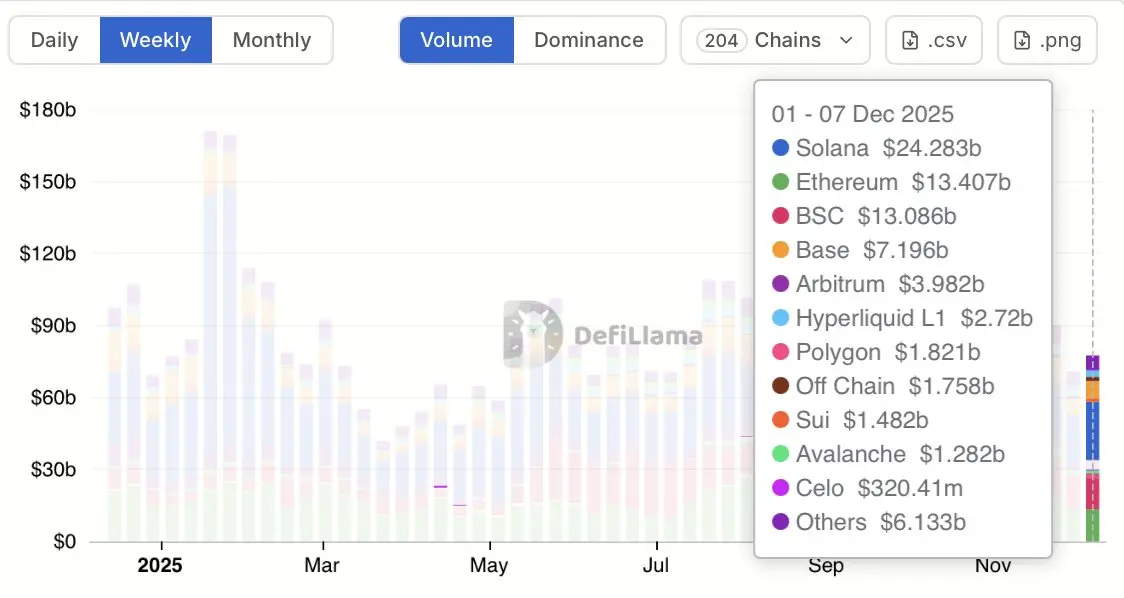1124x598 pixels.
Task: Switch to the Daily tab
Action: click(54, 40)
